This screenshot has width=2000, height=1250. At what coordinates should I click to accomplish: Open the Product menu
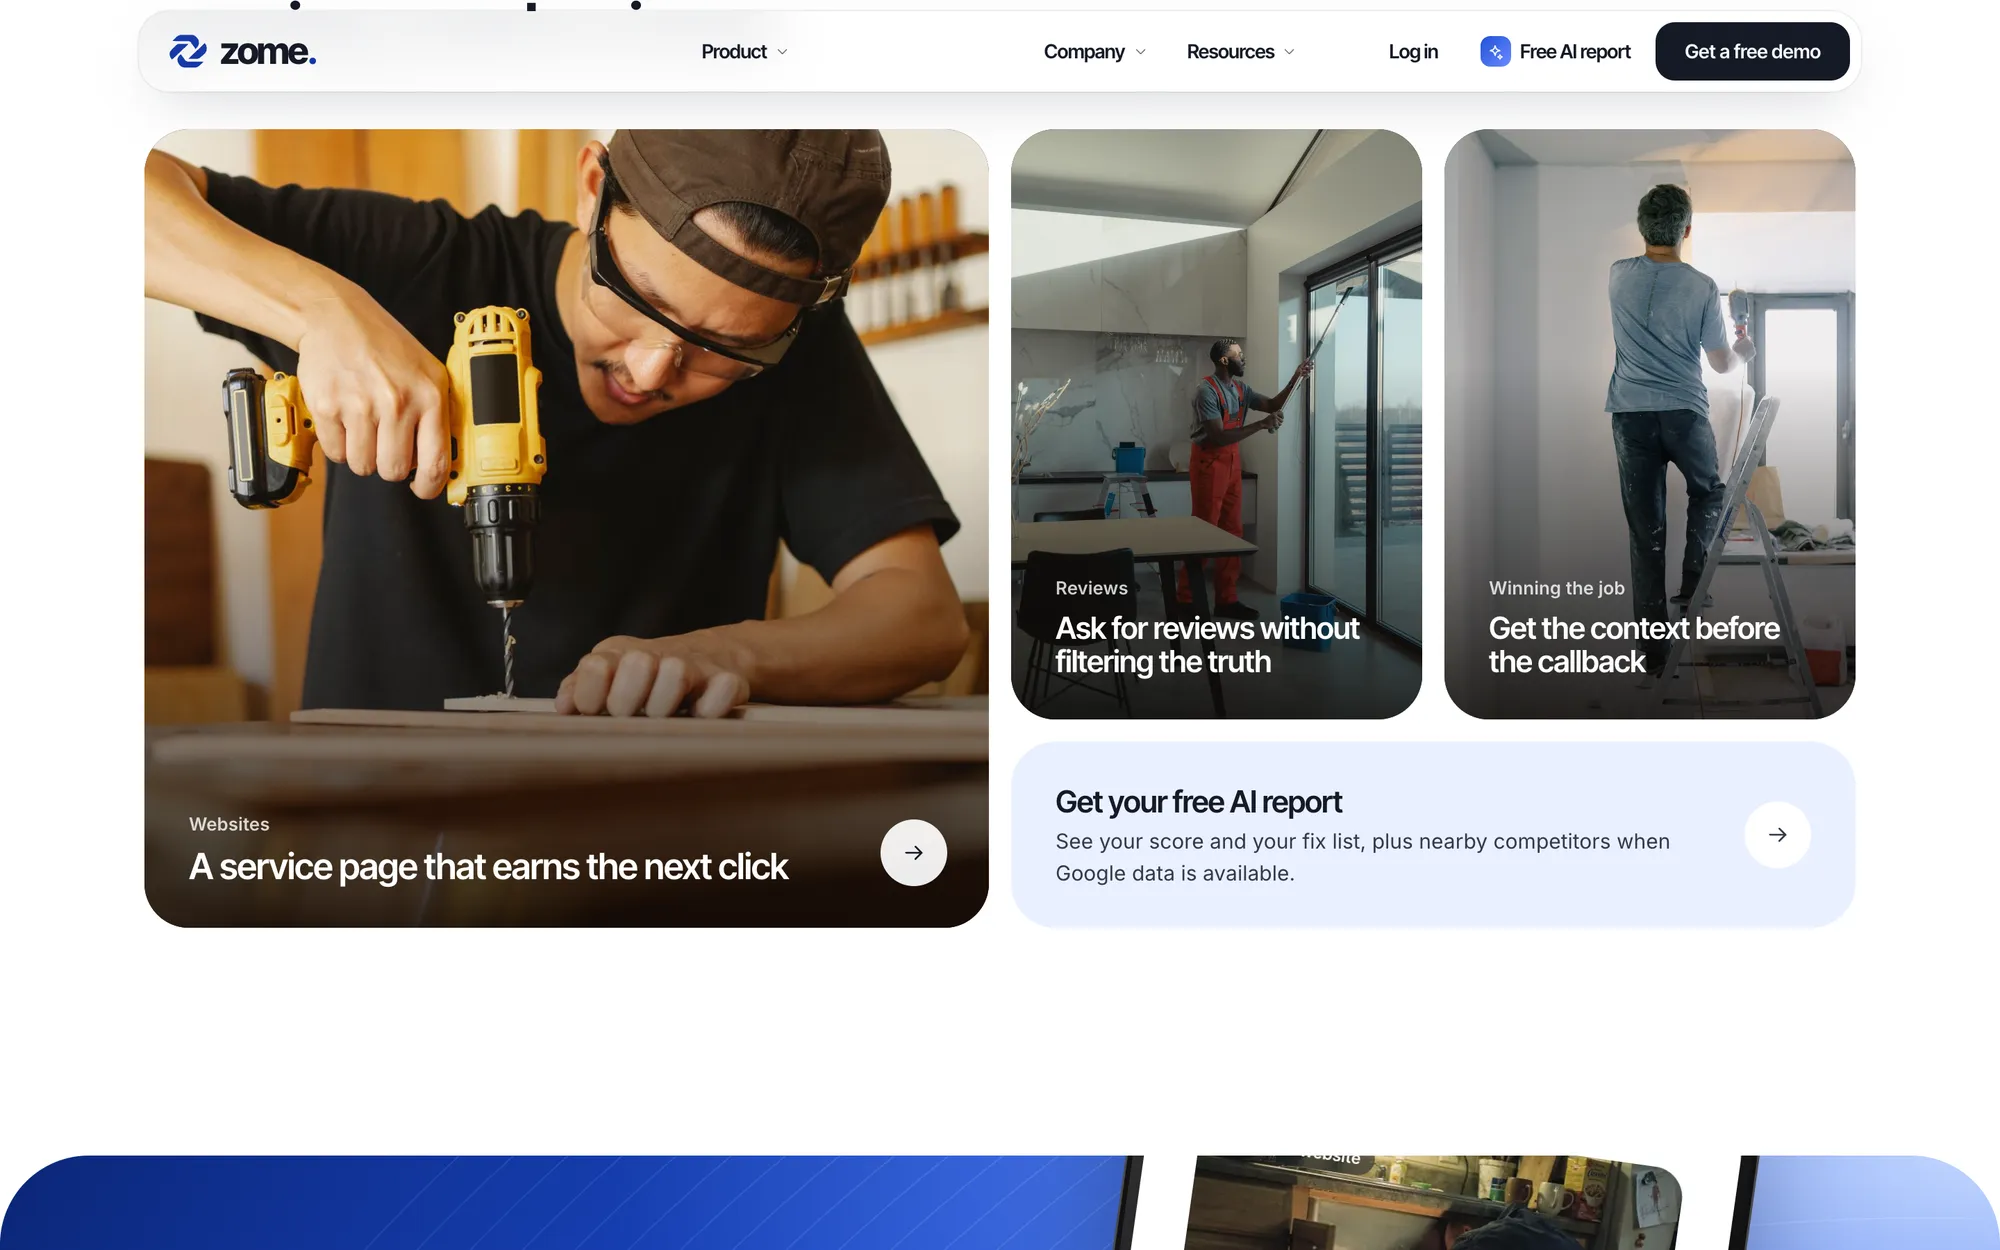(744, 51)
